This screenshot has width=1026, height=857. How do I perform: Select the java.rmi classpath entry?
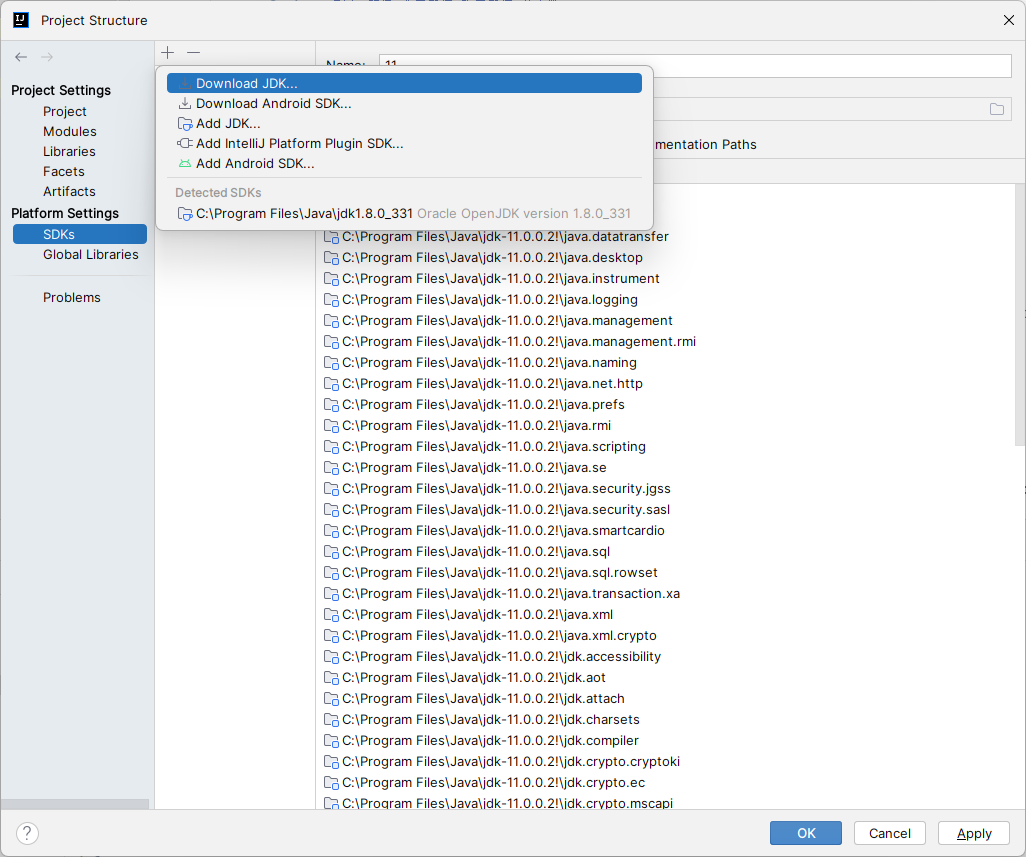tap(467, 425)
